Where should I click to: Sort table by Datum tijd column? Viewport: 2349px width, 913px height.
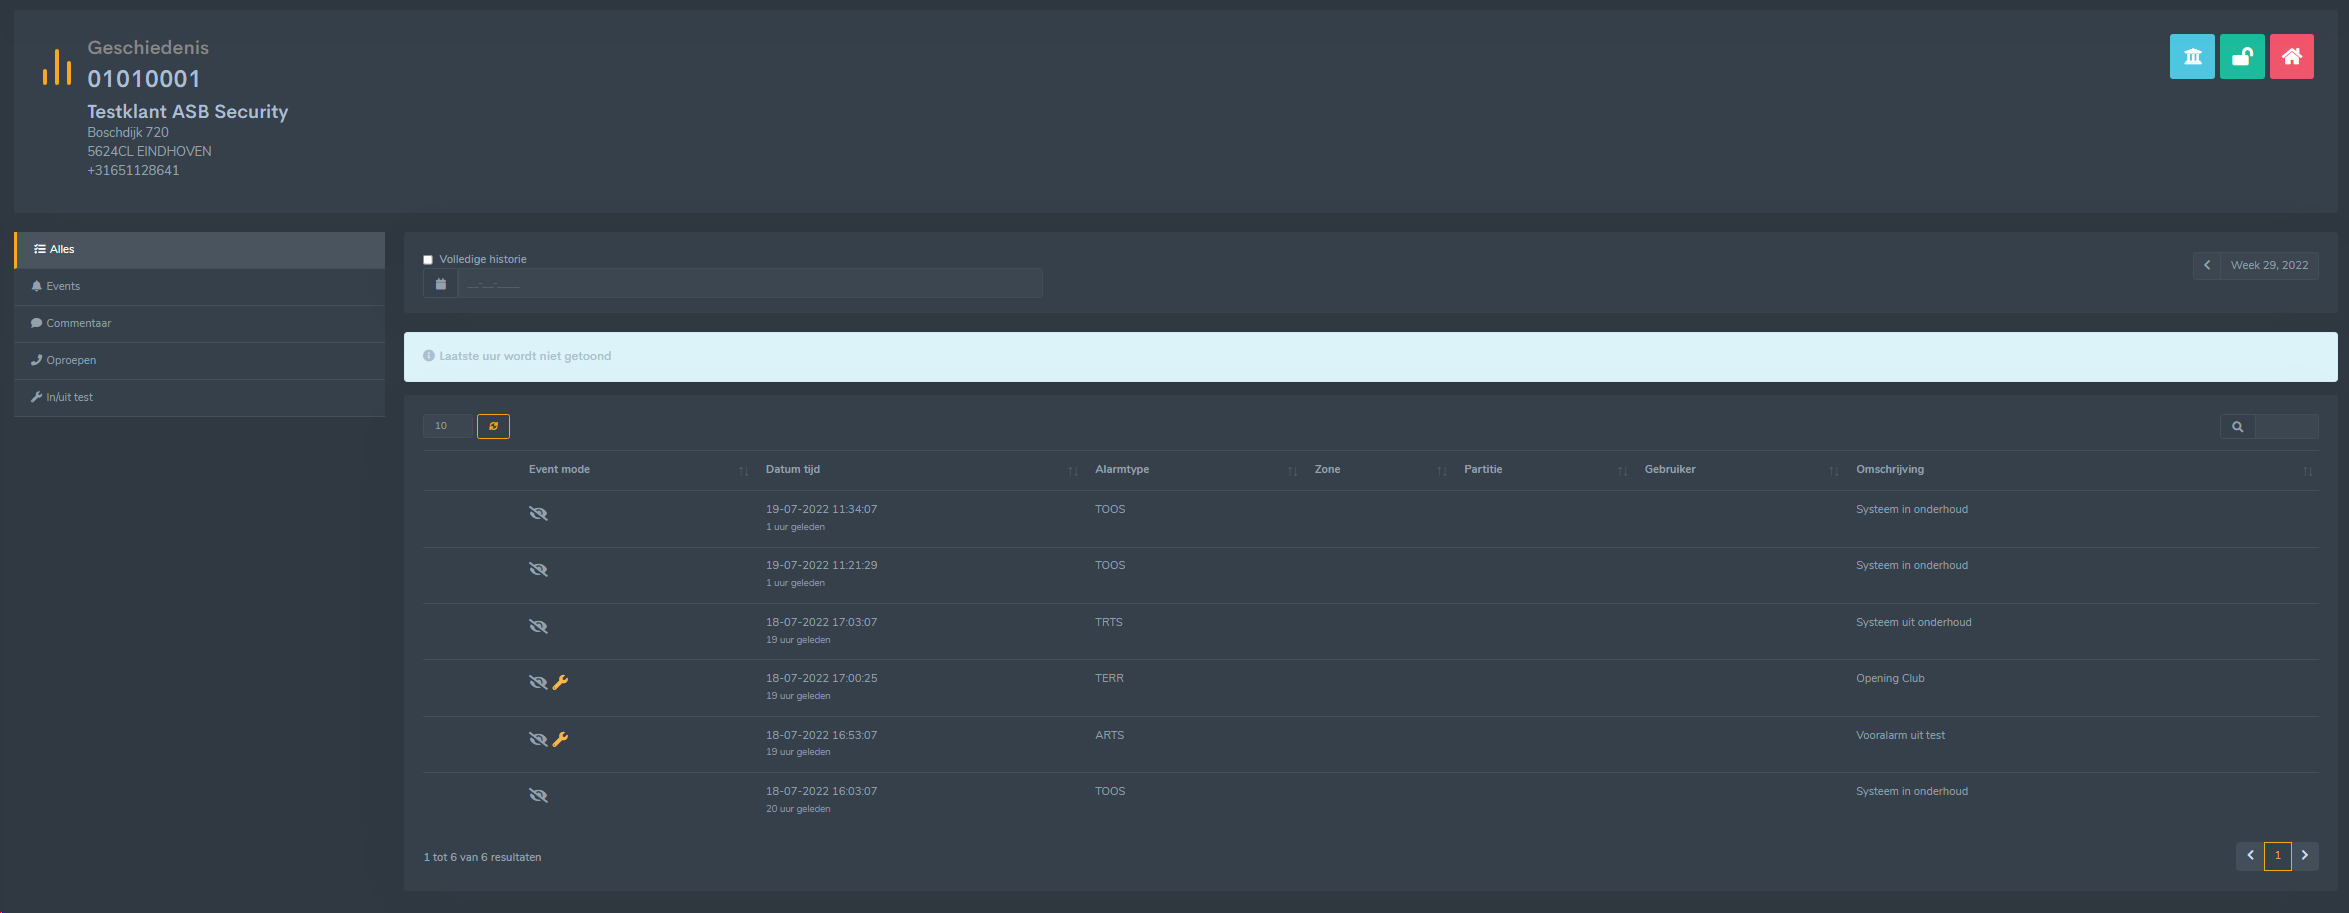point(793,469)
